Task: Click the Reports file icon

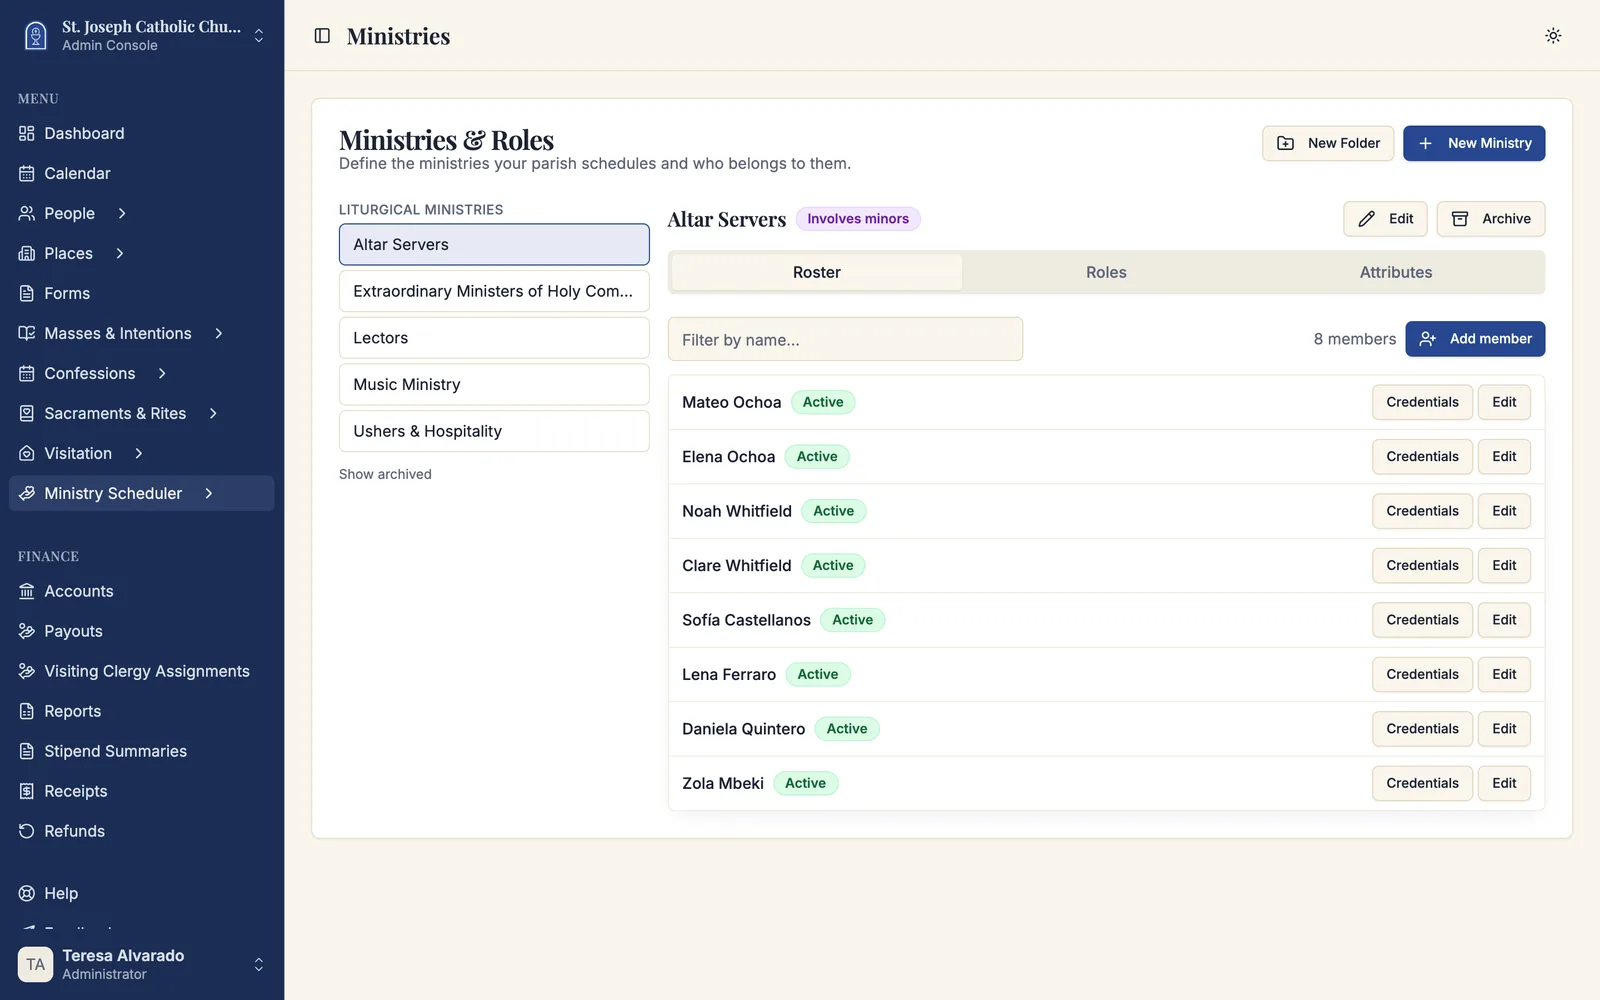Action: coord(27,712)
